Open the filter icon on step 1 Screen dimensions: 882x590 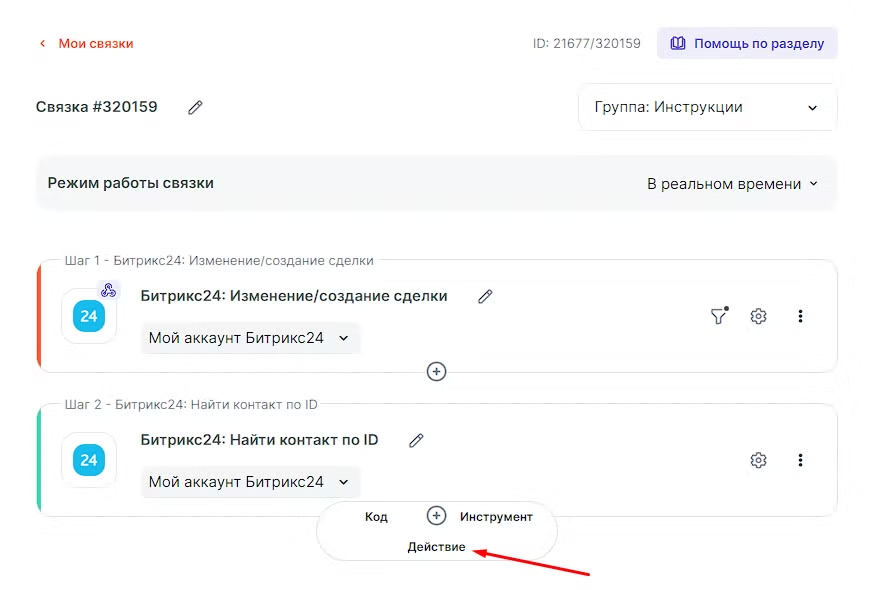point(718,316)
